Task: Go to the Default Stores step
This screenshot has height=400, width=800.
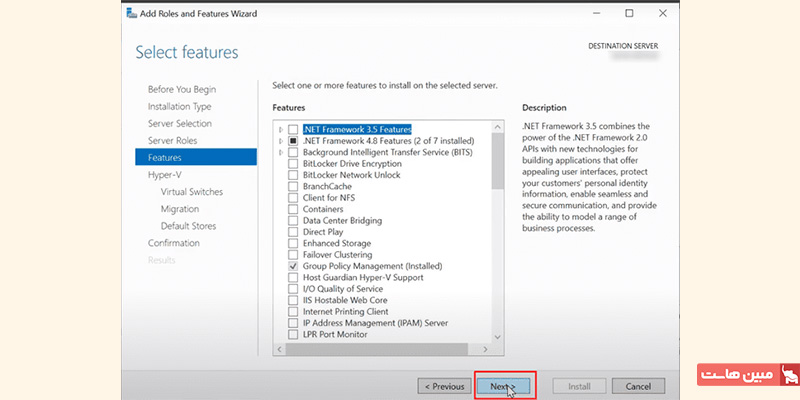Action: 188,226
